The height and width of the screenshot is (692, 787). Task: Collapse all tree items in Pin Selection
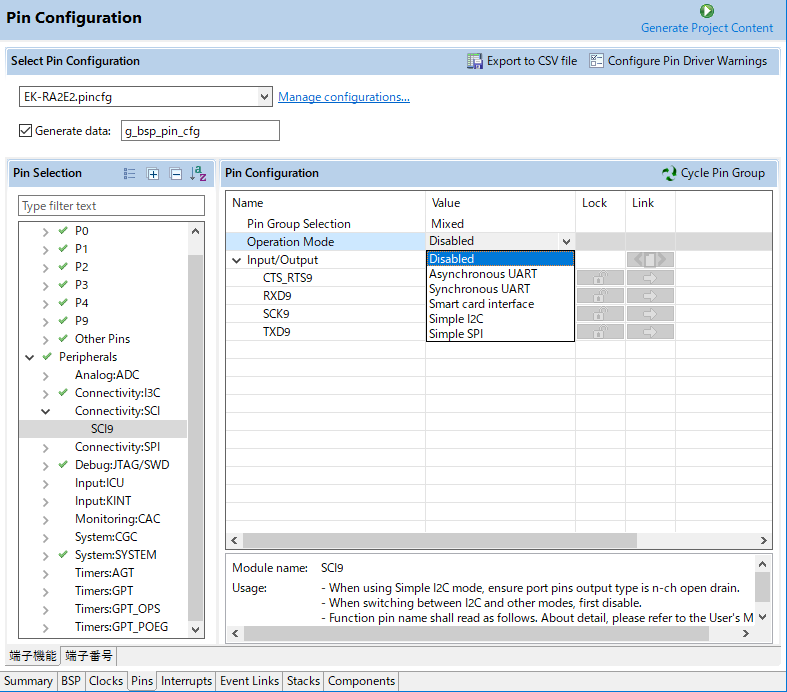176,174
